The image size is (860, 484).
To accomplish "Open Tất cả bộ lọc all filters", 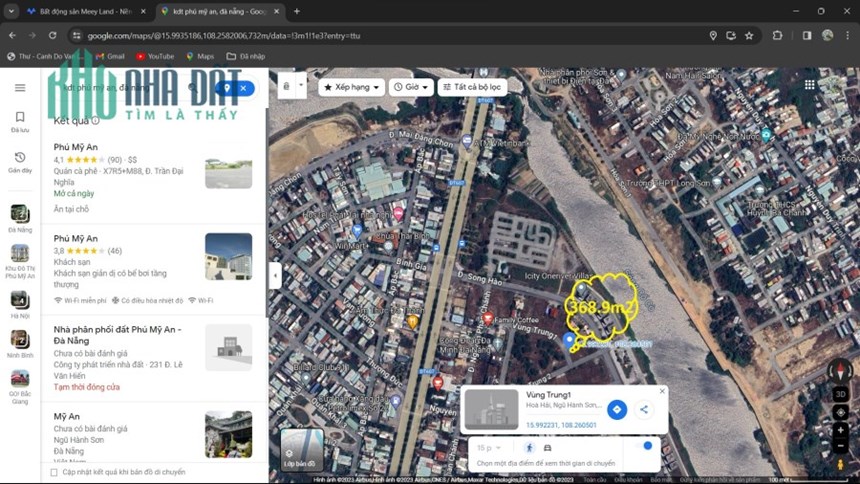I will (x=472, y=87).
